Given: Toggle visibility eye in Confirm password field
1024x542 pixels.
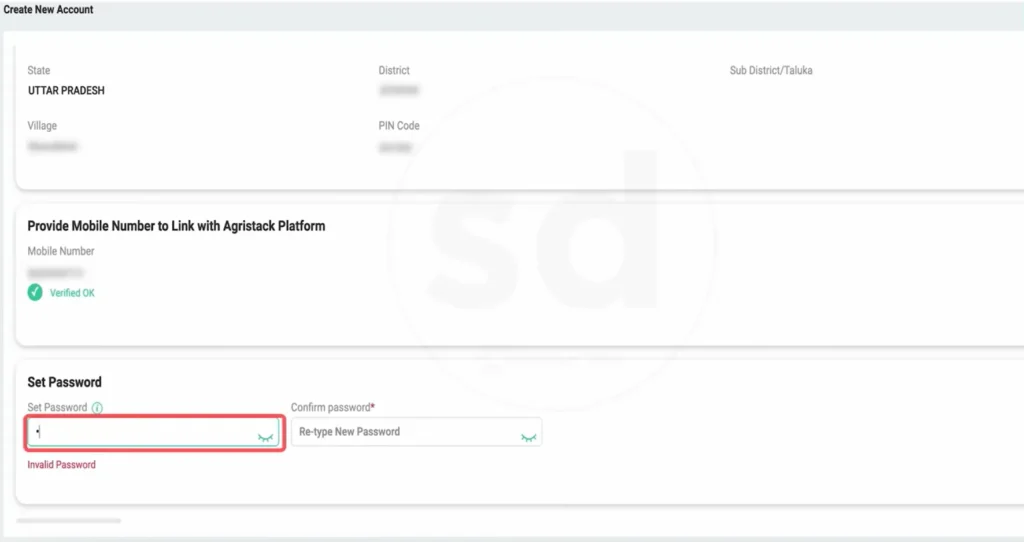Looking at the screenshot, I should tap(528, 438).
